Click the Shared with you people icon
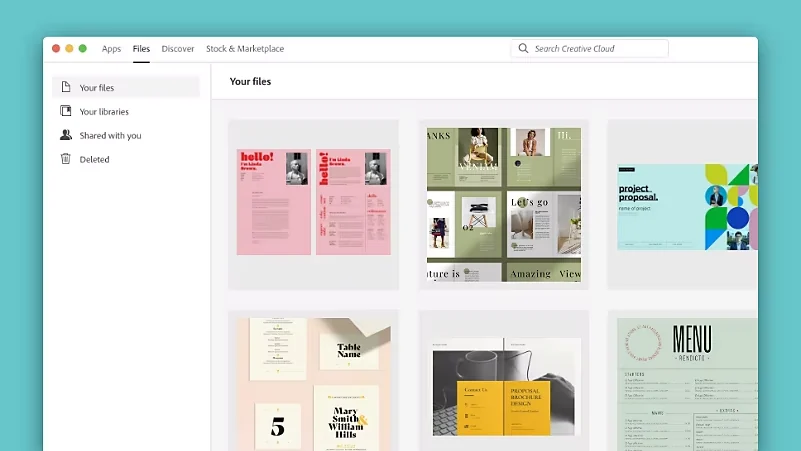This screenshot has width=801, height=451. point(66,135)
